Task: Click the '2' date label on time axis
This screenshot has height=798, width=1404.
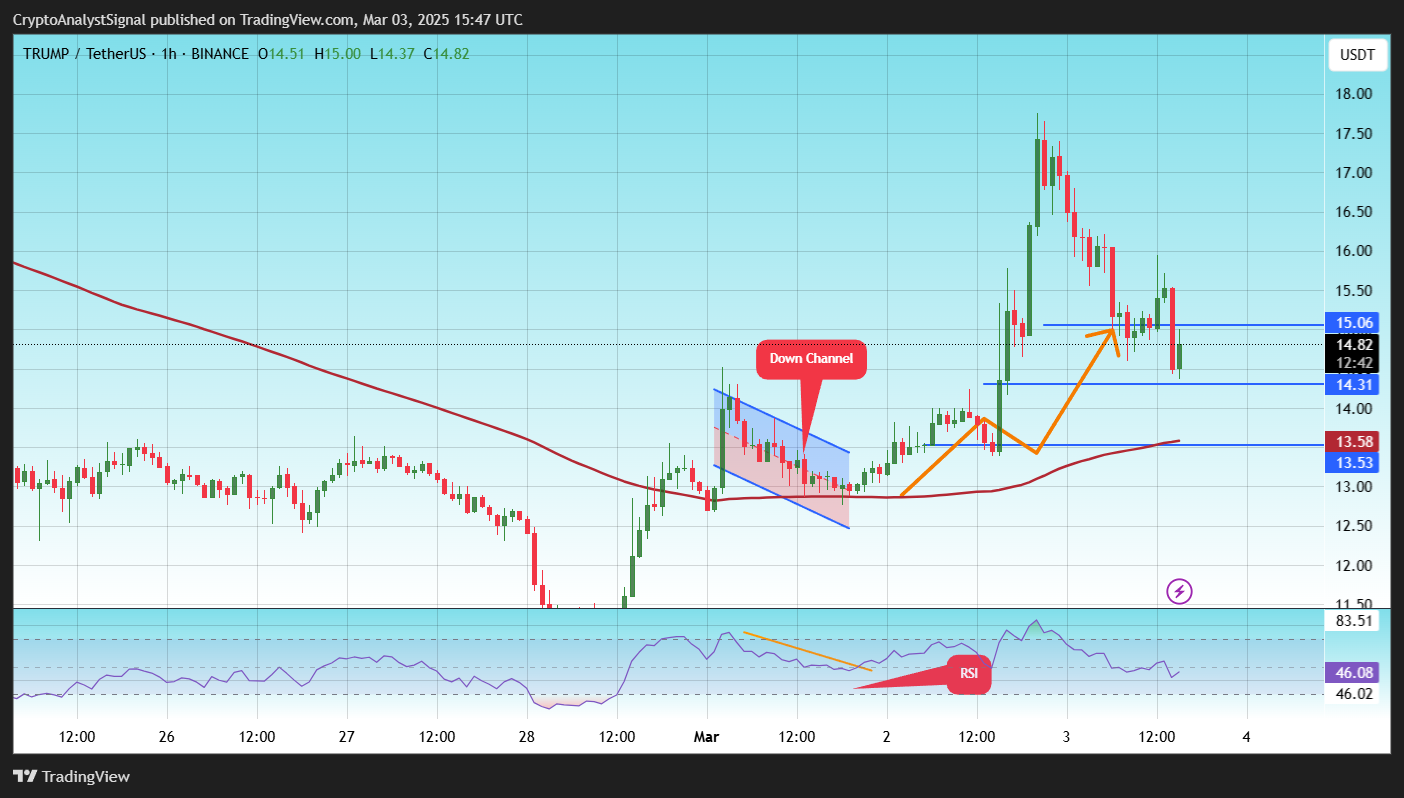Action: point(886,737)
